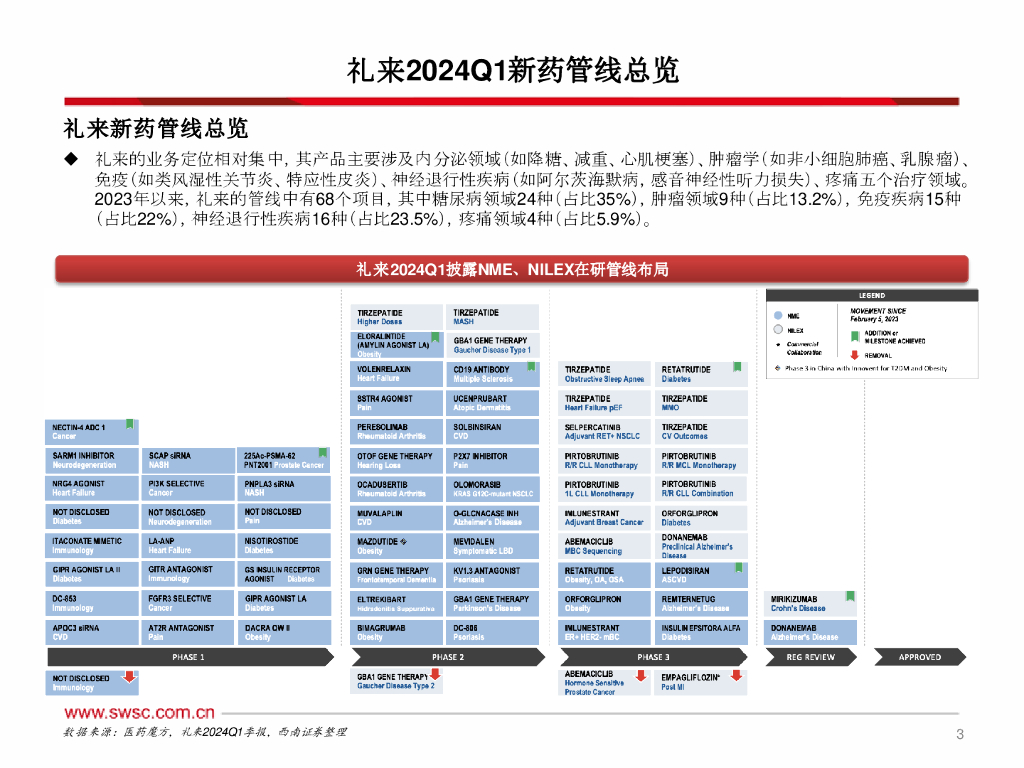1024x768 pixels.
Task: Select the ITACONATE MIMETIC Immunology card
Action: coord(92,546)
